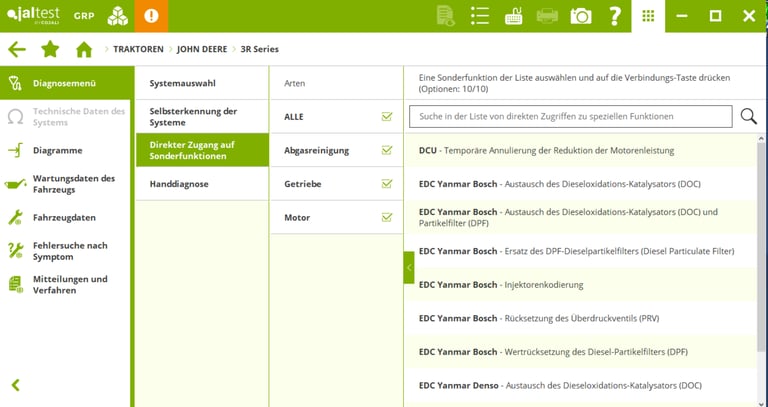Image resolution: width=768 pixels, height=407 pixels.
Task: Click the Mitteilungen und Verfahren icon
Action: [x=15, y=285]
